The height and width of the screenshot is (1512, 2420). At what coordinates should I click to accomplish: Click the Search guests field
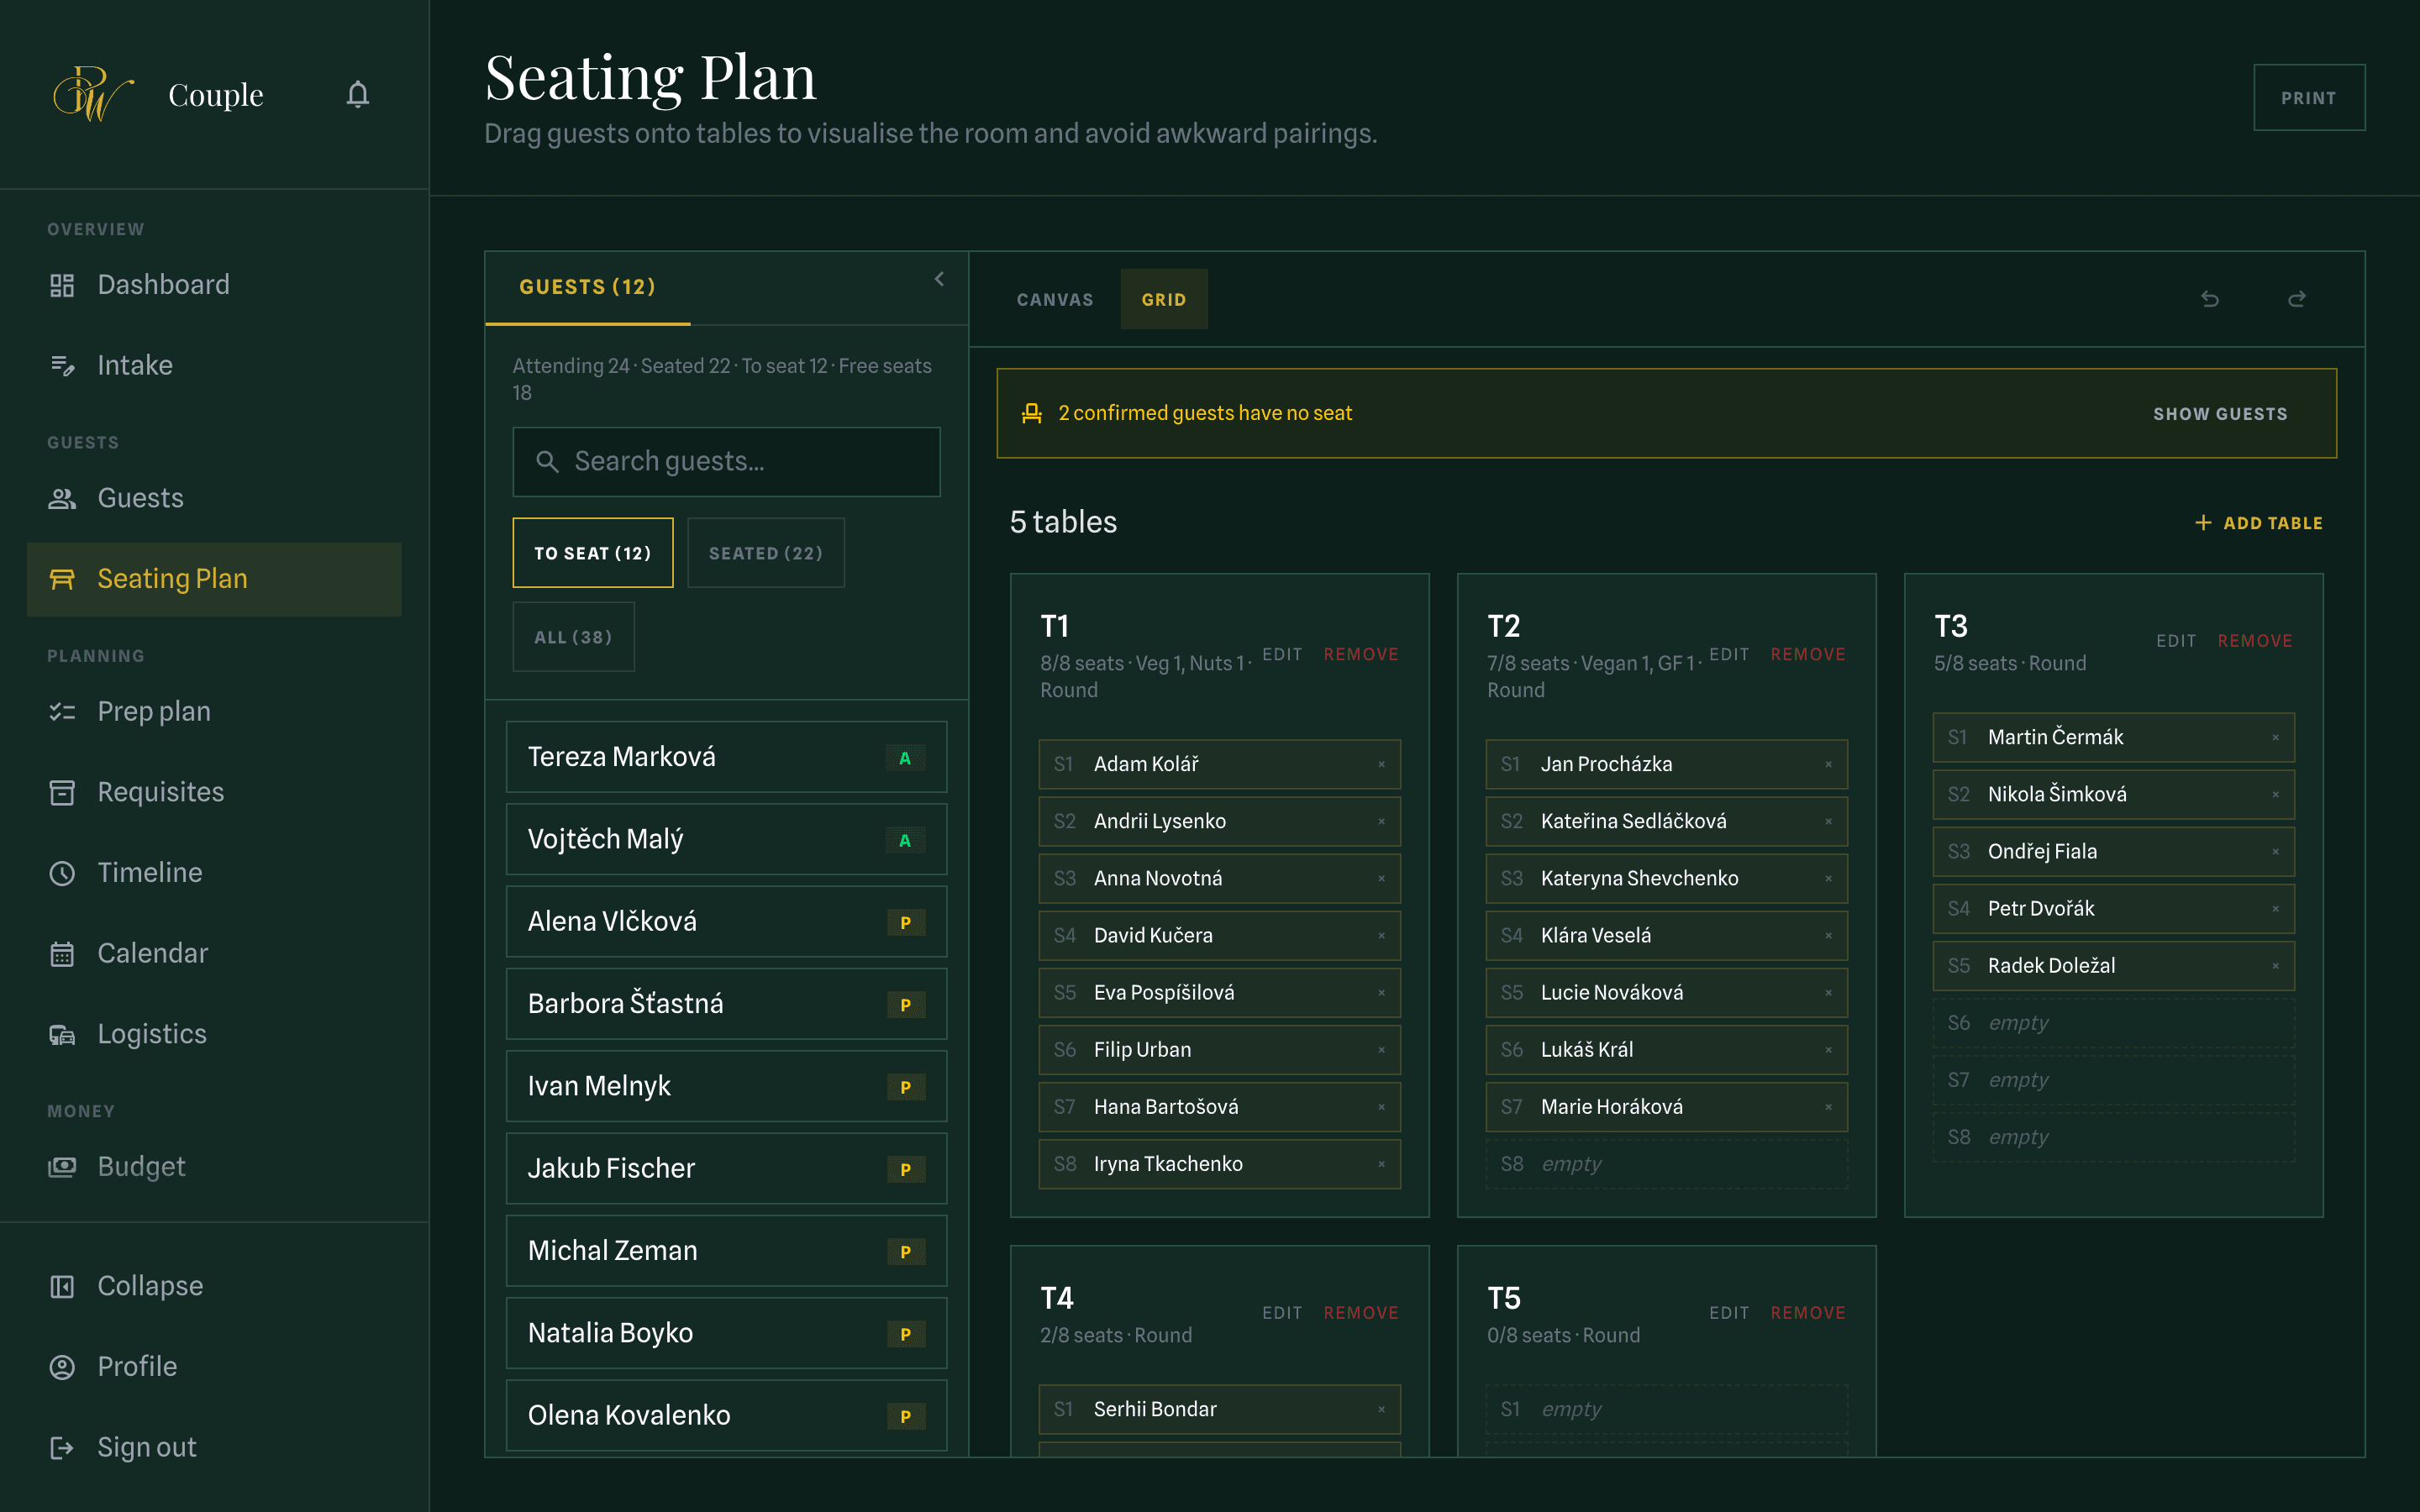727,462
